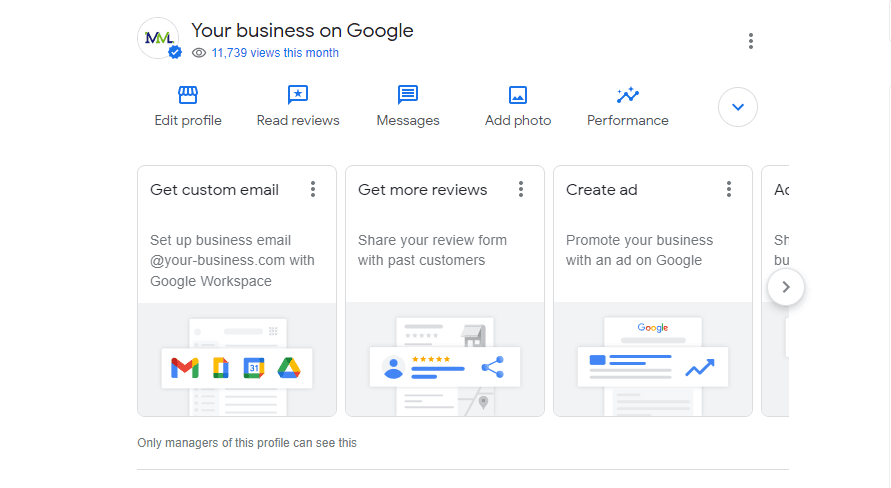Click the Gmail icon in email card
This screenshot has width=891, height=488.
pyautogui.click(x=185, y=368)
